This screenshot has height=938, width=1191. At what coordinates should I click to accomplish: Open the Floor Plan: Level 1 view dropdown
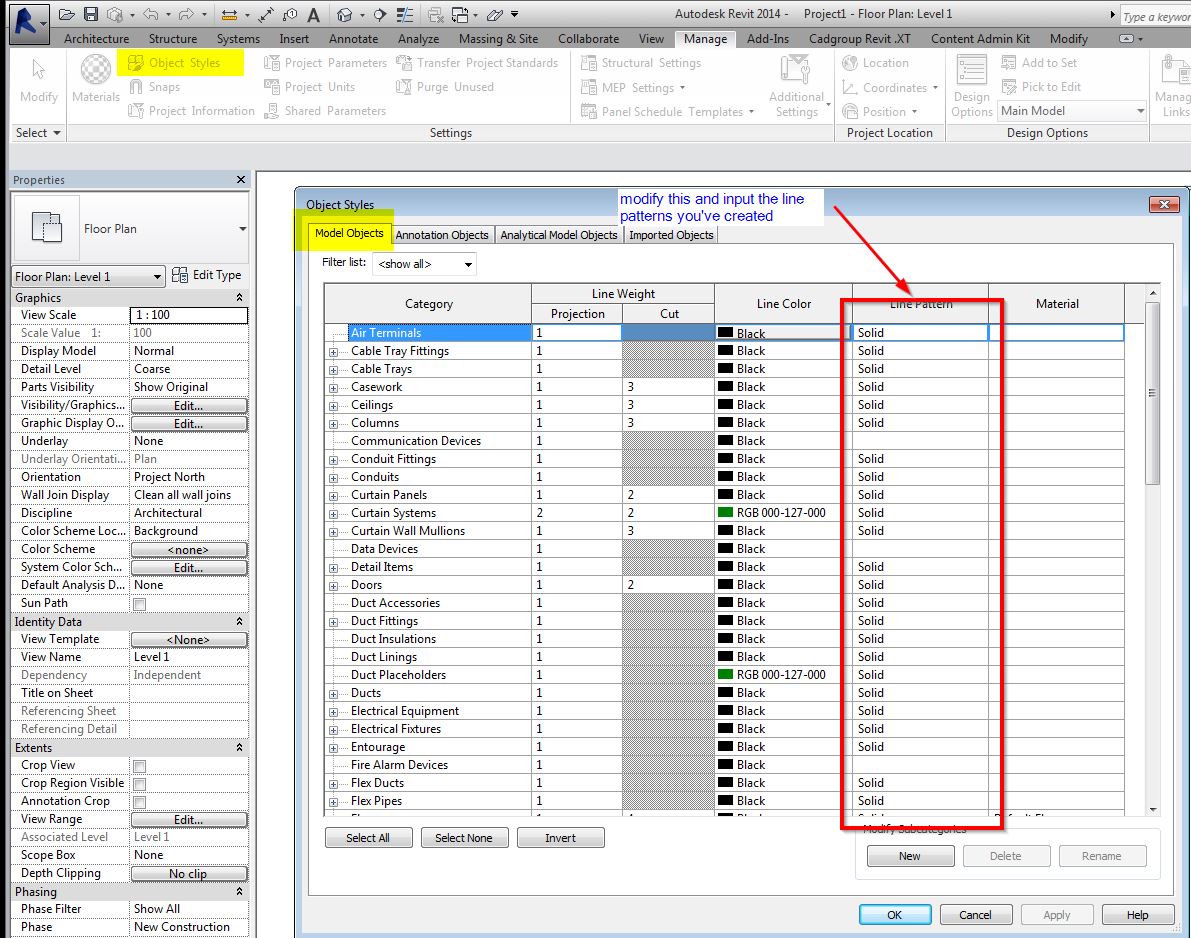tap(89, 276)
